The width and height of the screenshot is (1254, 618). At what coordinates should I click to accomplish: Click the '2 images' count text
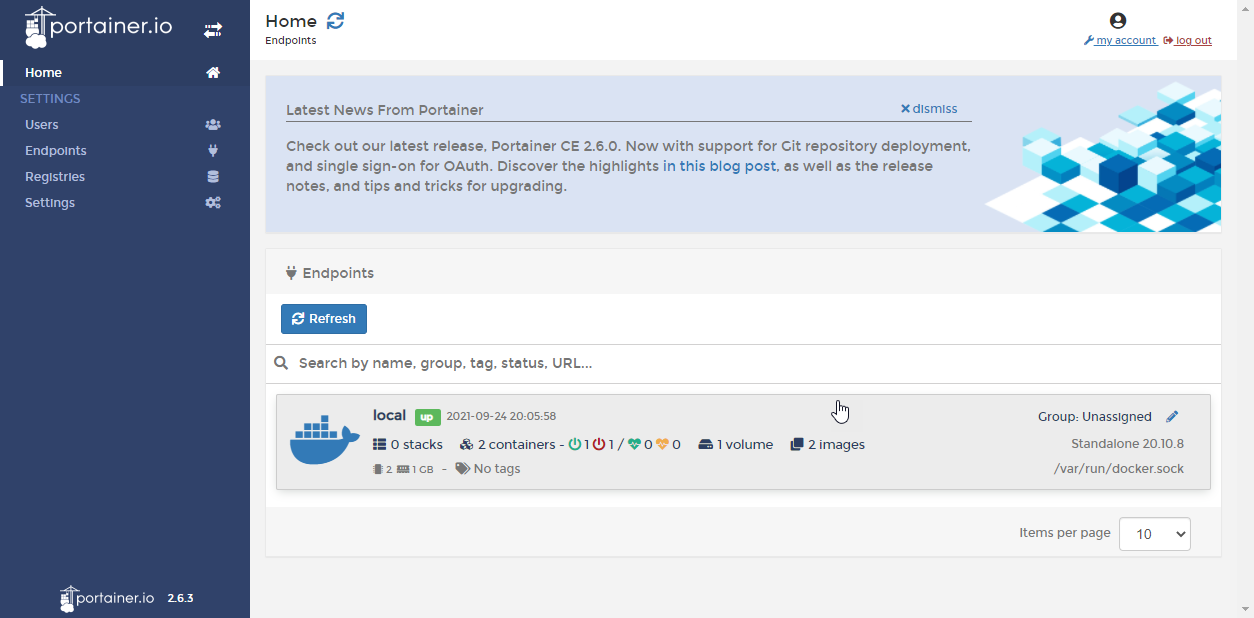(x=837, y=444)
